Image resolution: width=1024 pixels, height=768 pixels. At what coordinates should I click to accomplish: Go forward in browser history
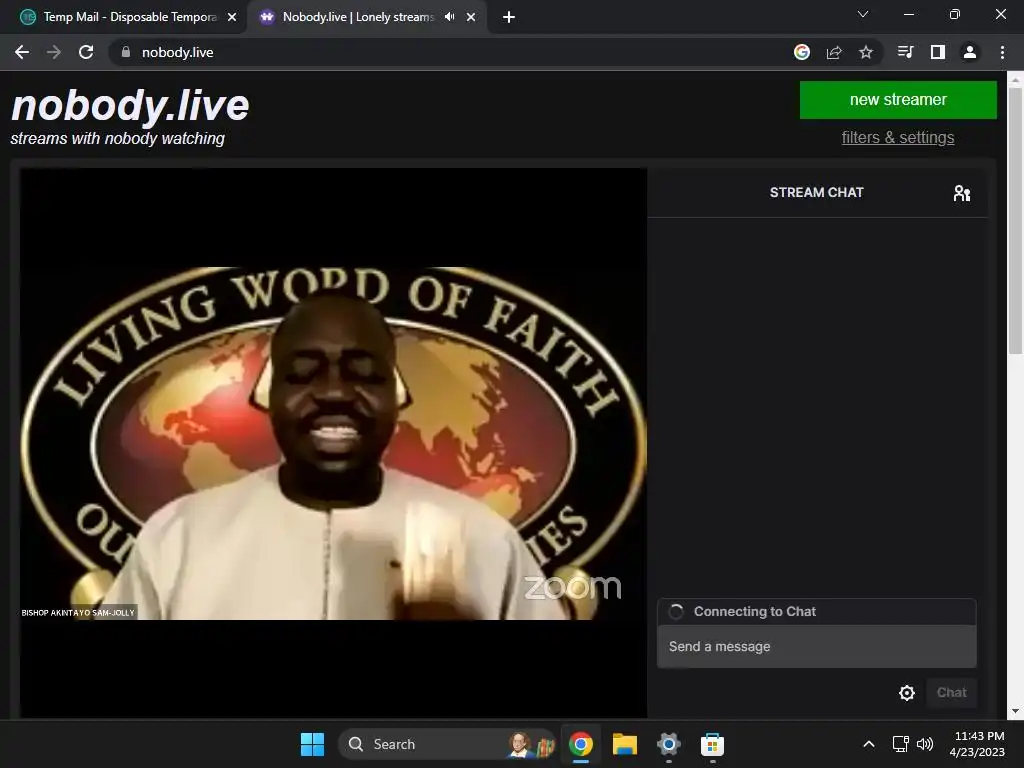tap(54, 52)
